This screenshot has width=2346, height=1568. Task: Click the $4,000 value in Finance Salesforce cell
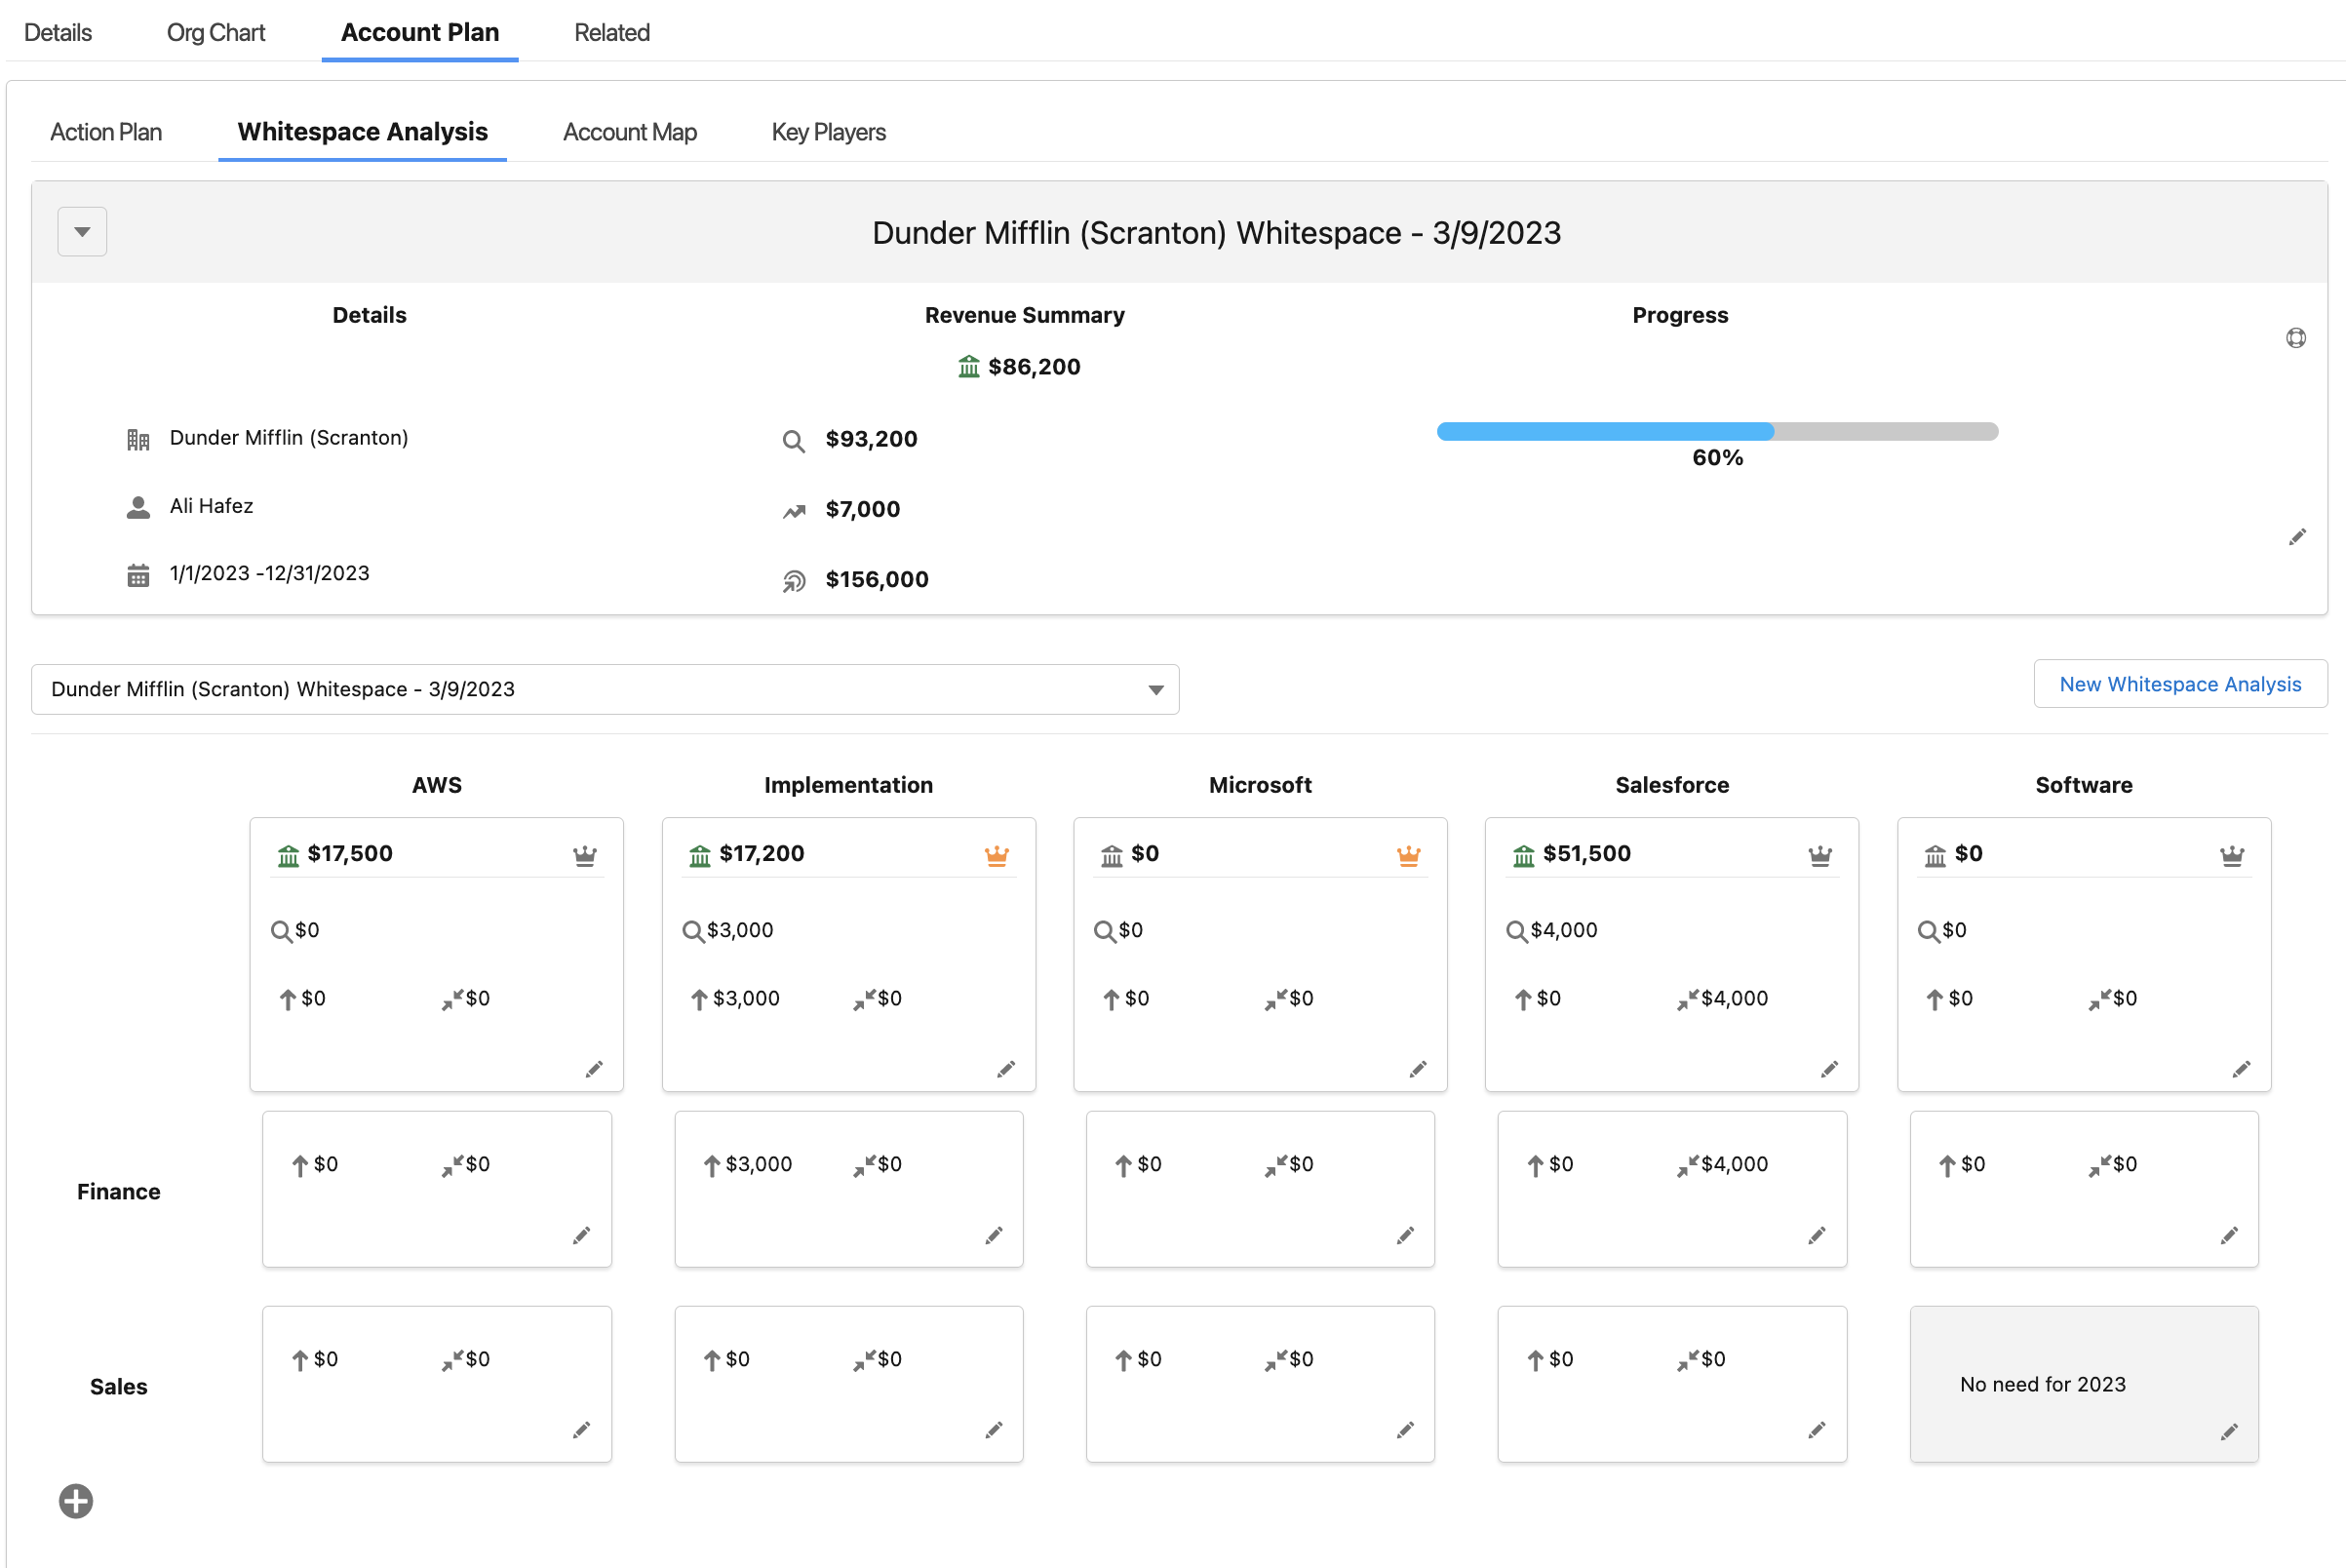pos(1735,1164)
